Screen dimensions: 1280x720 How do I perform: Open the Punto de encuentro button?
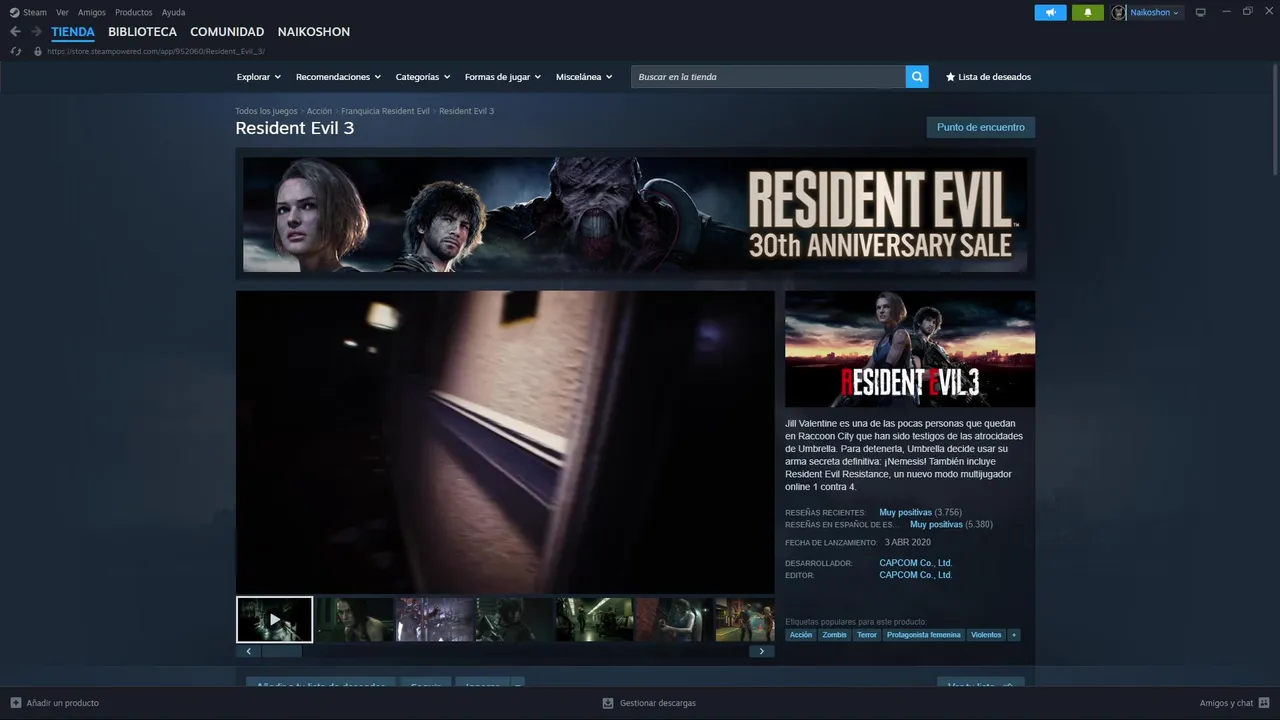pyautogui.click(x=980, y=127)
